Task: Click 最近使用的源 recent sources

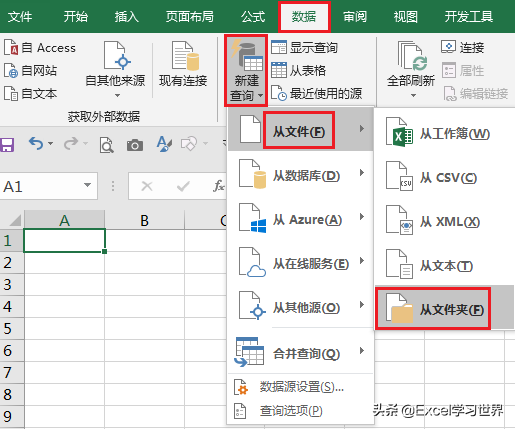Action: (x=316, y=93)
